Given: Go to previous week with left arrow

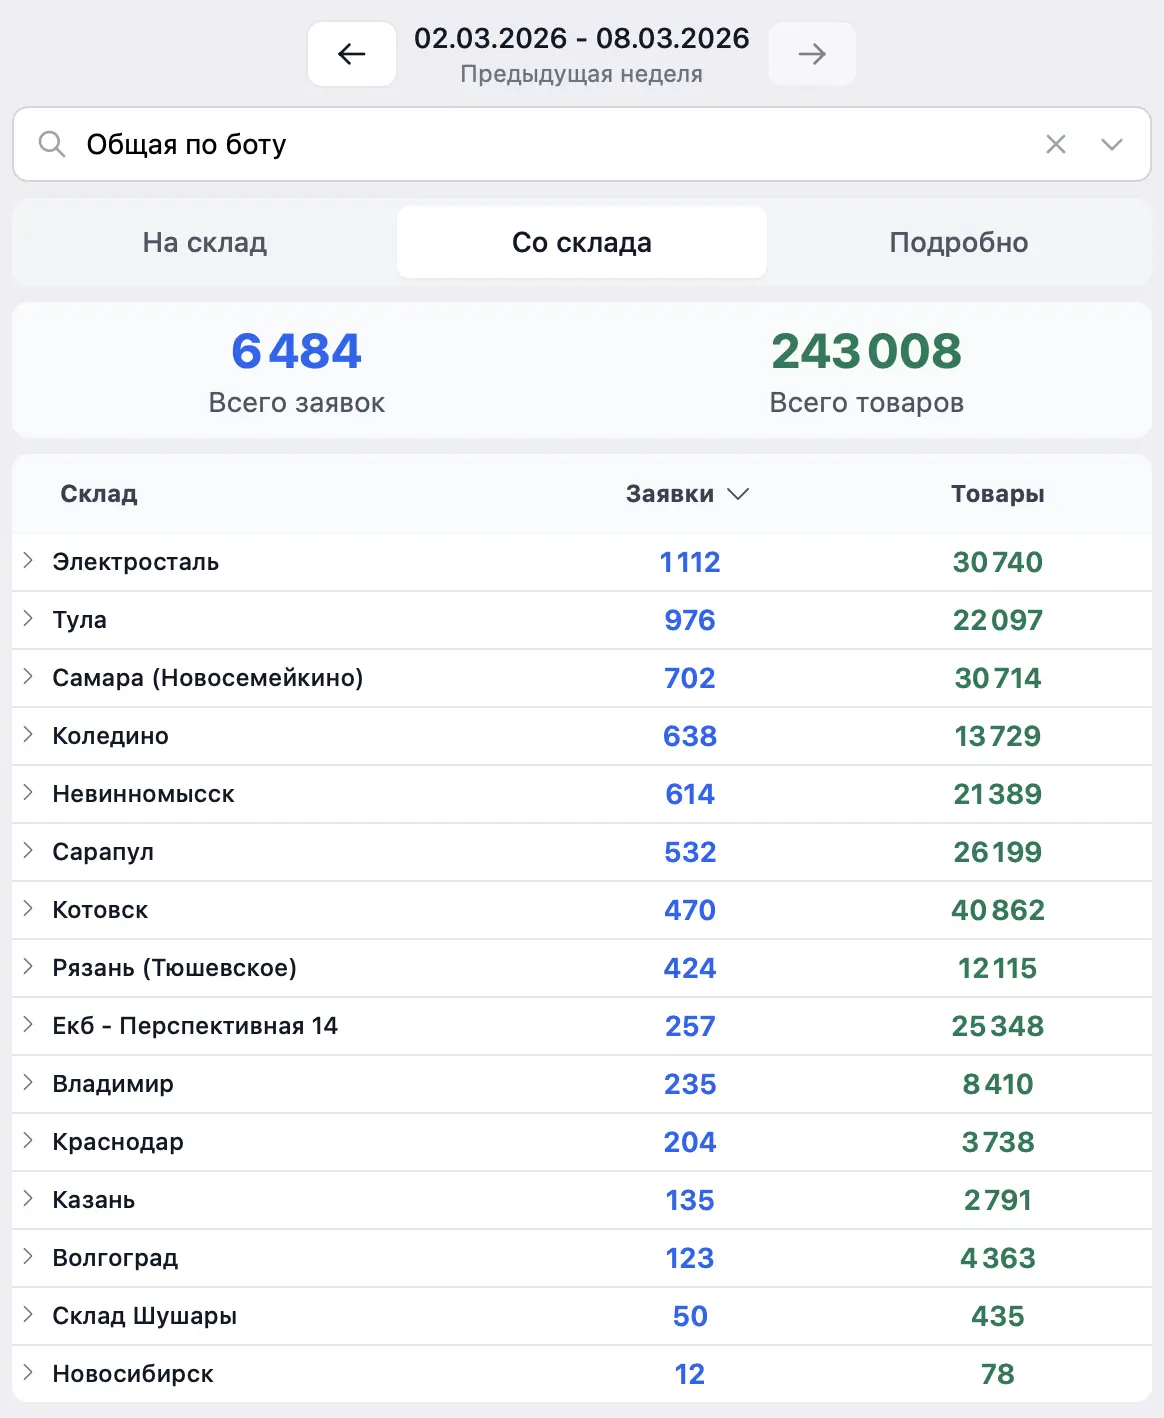Looking at the screenshot, I should (352, 54).
